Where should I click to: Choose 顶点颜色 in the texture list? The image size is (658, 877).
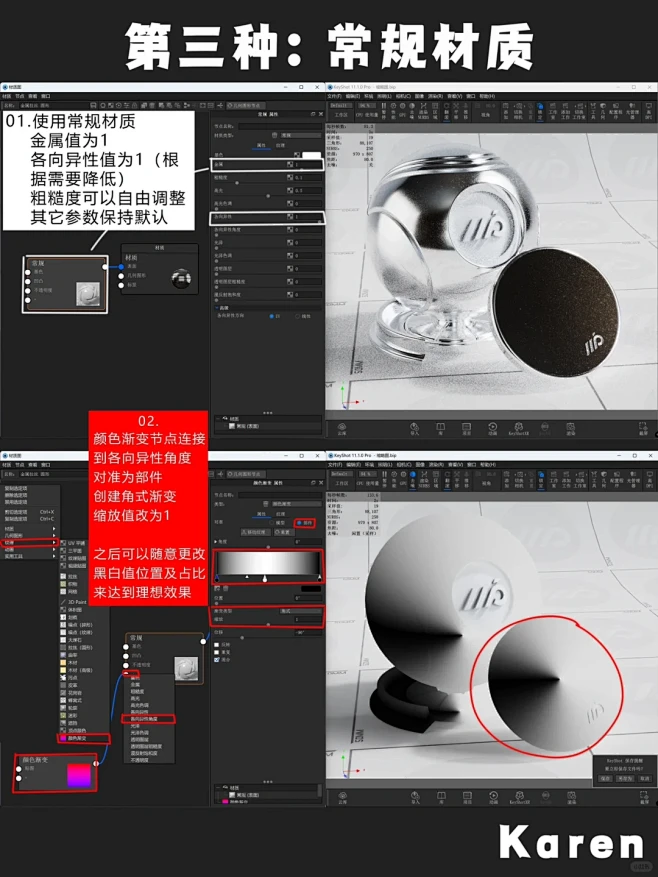(74, 730)
